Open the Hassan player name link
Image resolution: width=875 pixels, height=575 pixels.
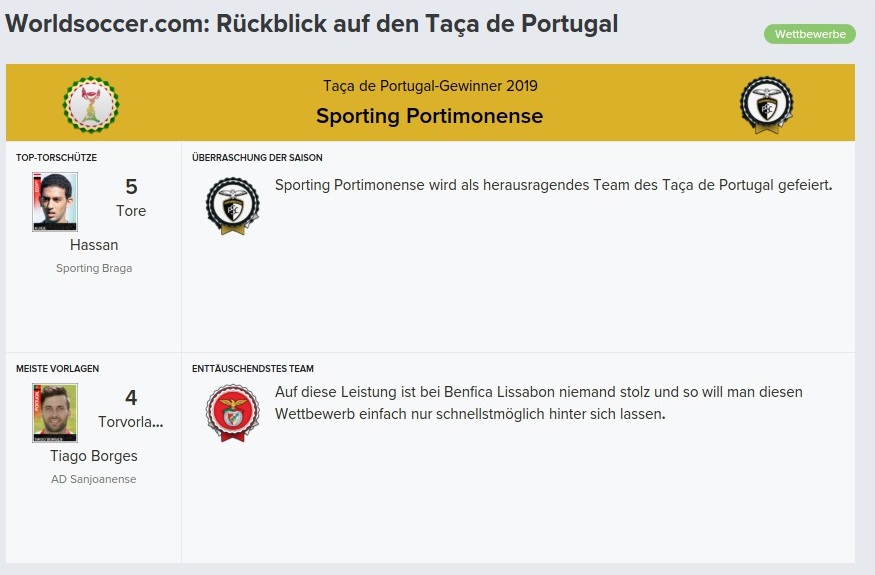94,245
